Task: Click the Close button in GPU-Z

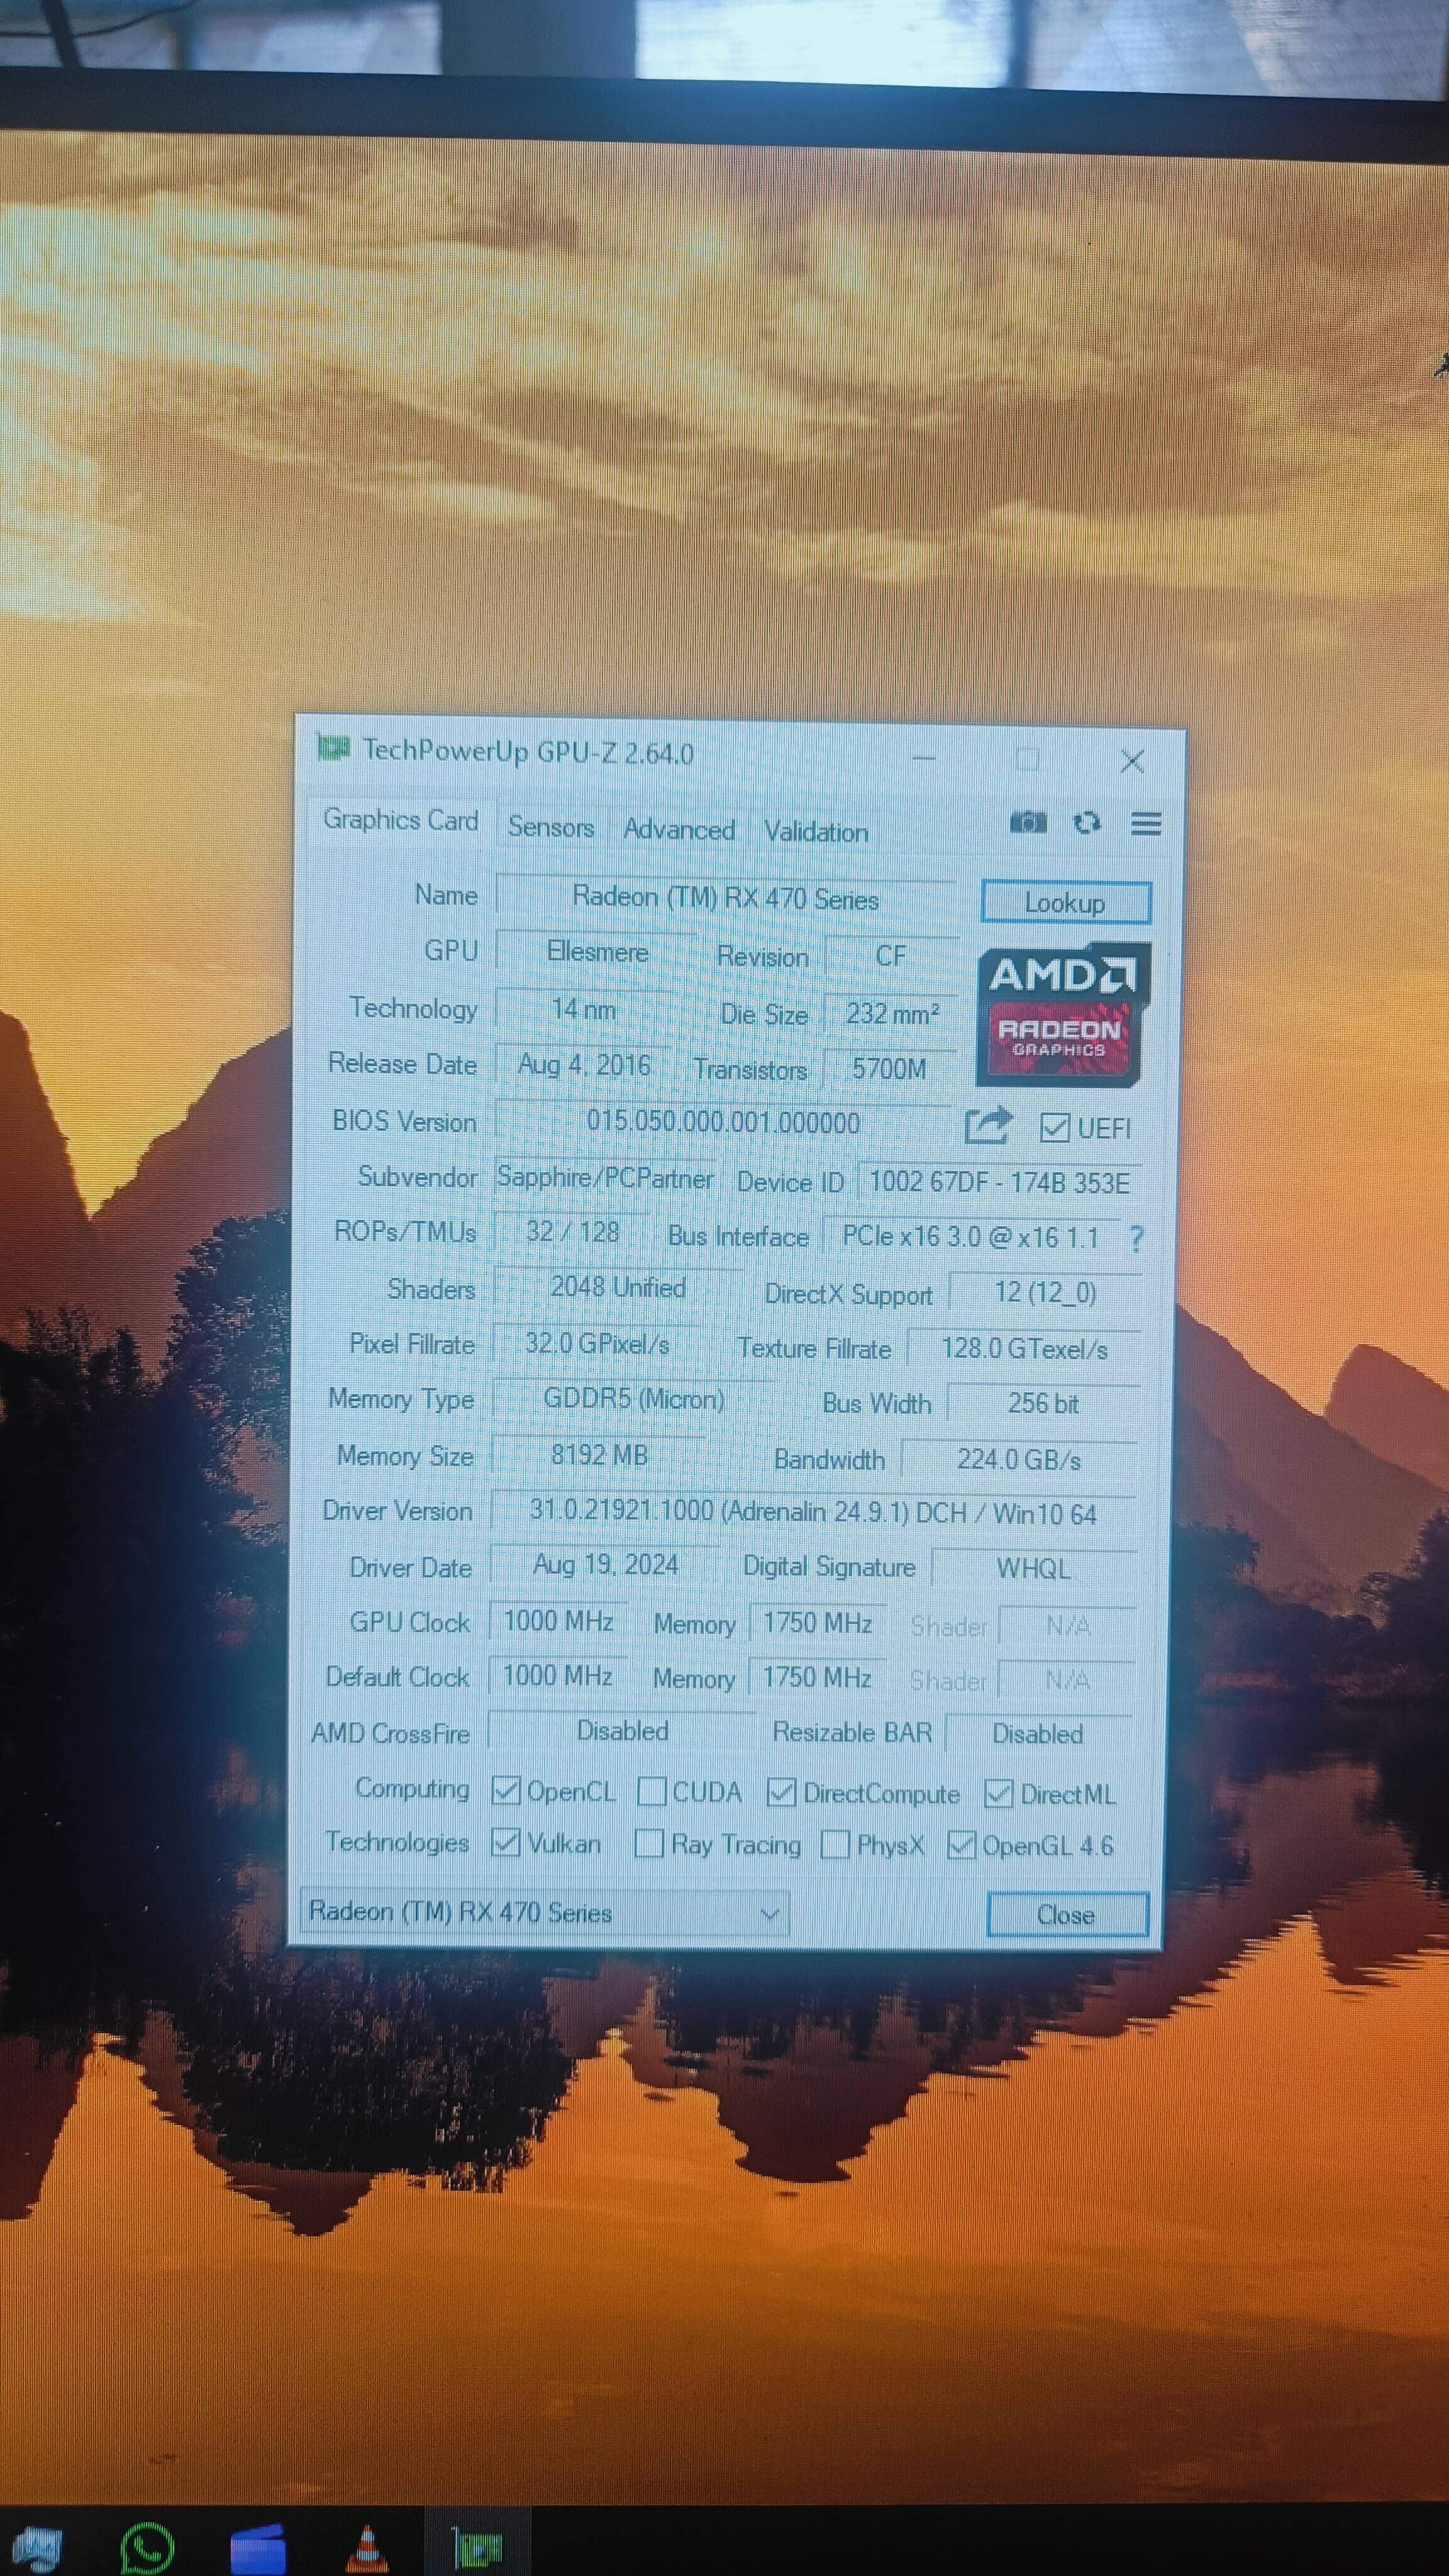Action: (x=1067, y=1914)
